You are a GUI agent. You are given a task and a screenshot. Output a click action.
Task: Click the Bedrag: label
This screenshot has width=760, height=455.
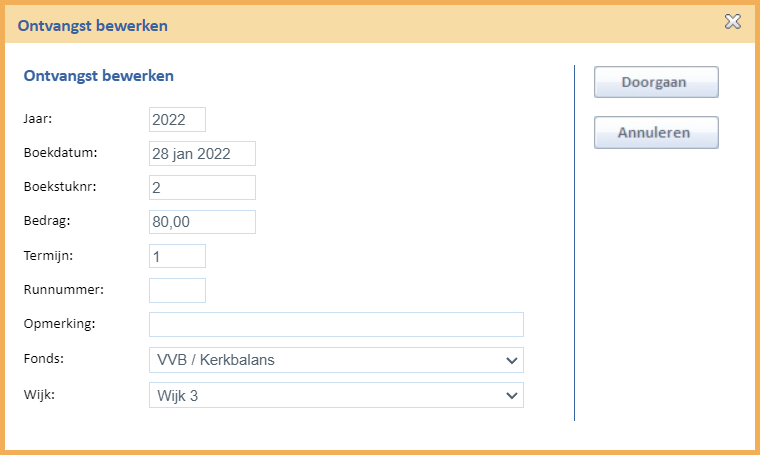pos(47,221)
